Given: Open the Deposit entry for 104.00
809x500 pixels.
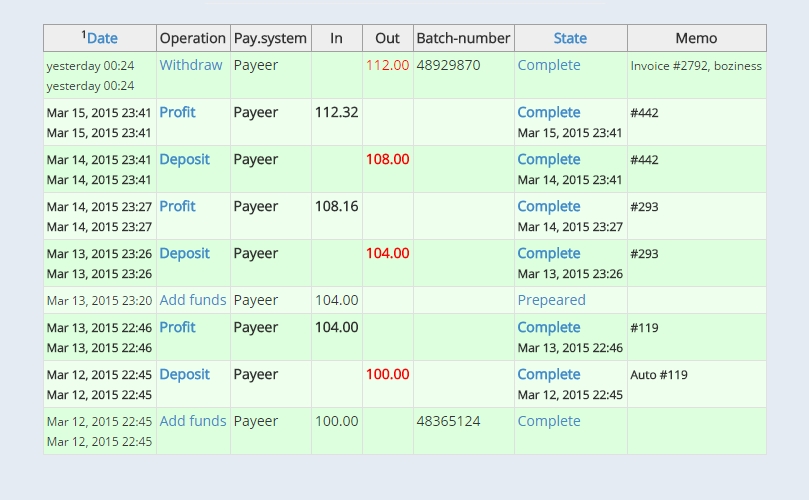Looking at the screenshot, I should pyautogui.click(x=184, y=253).
